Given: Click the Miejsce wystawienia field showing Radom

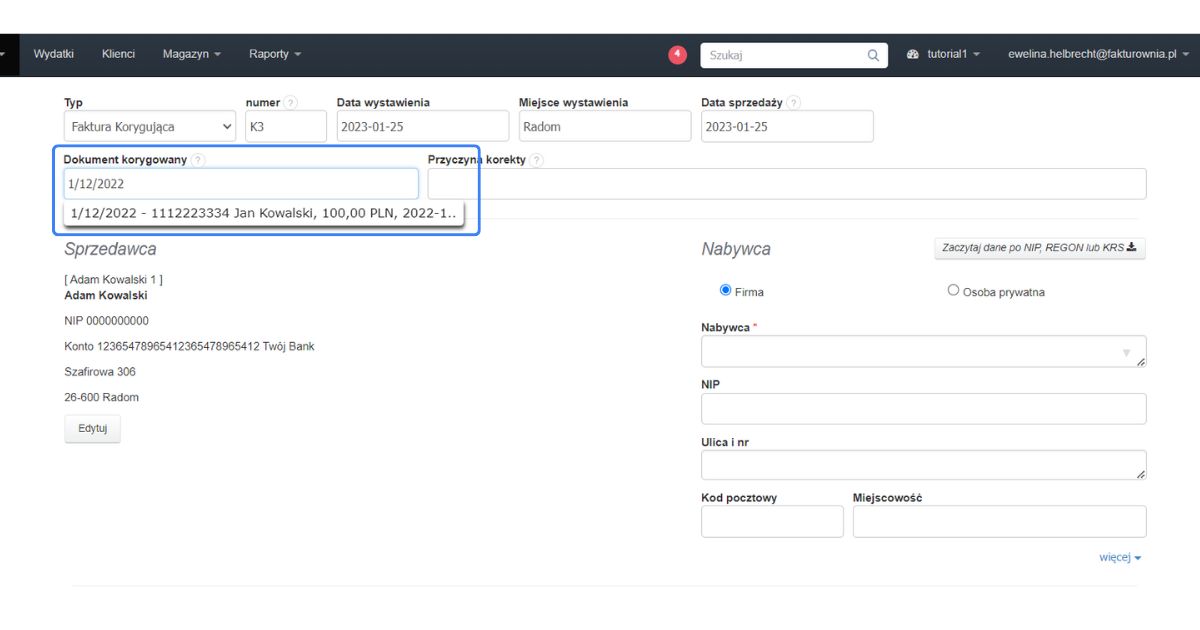Looking at the screenshot, I should (605, 127).
